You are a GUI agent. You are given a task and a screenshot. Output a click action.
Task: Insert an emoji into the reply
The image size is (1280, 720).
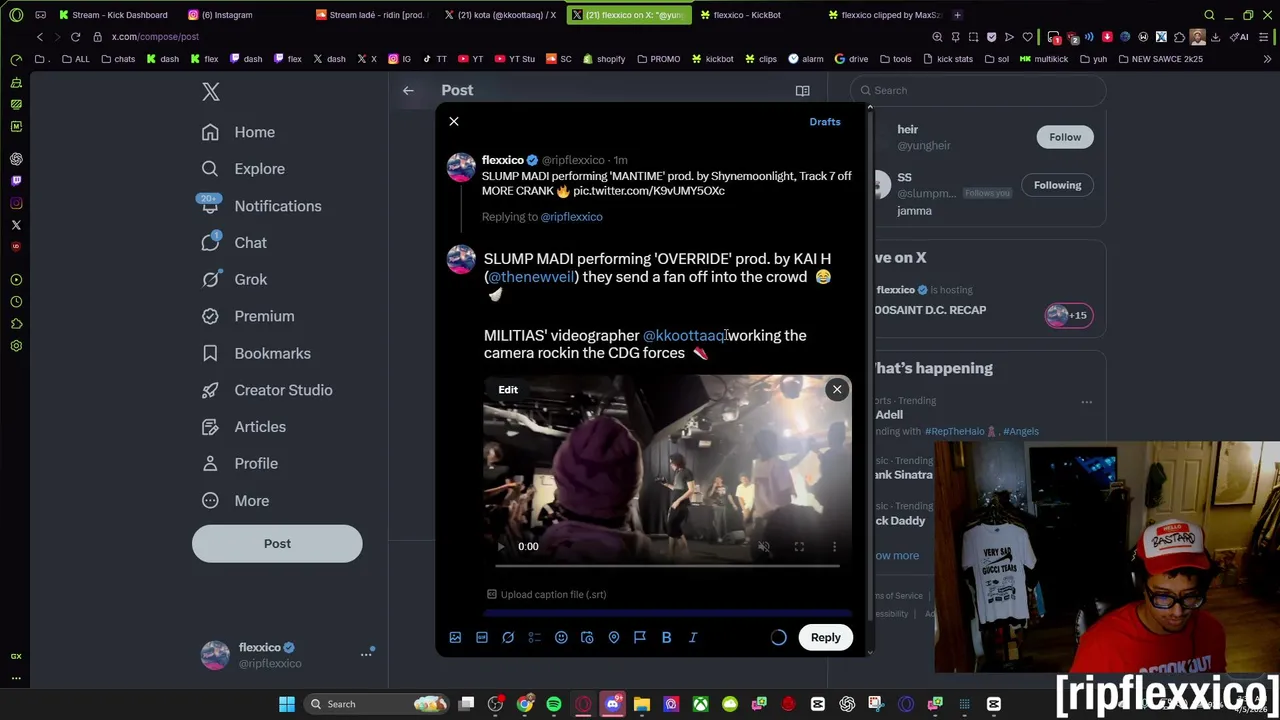(x=561, y=637)
